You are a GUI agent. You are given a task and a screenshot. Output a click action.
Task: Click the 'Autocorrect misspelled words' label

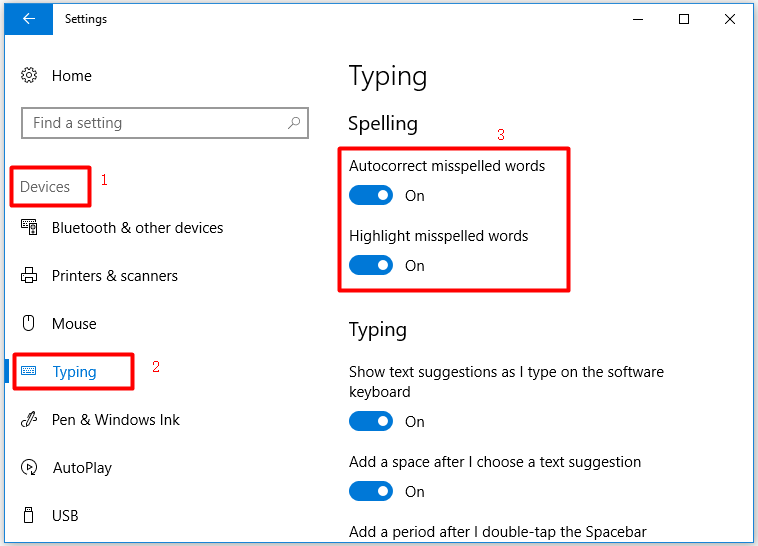point(447,166)
